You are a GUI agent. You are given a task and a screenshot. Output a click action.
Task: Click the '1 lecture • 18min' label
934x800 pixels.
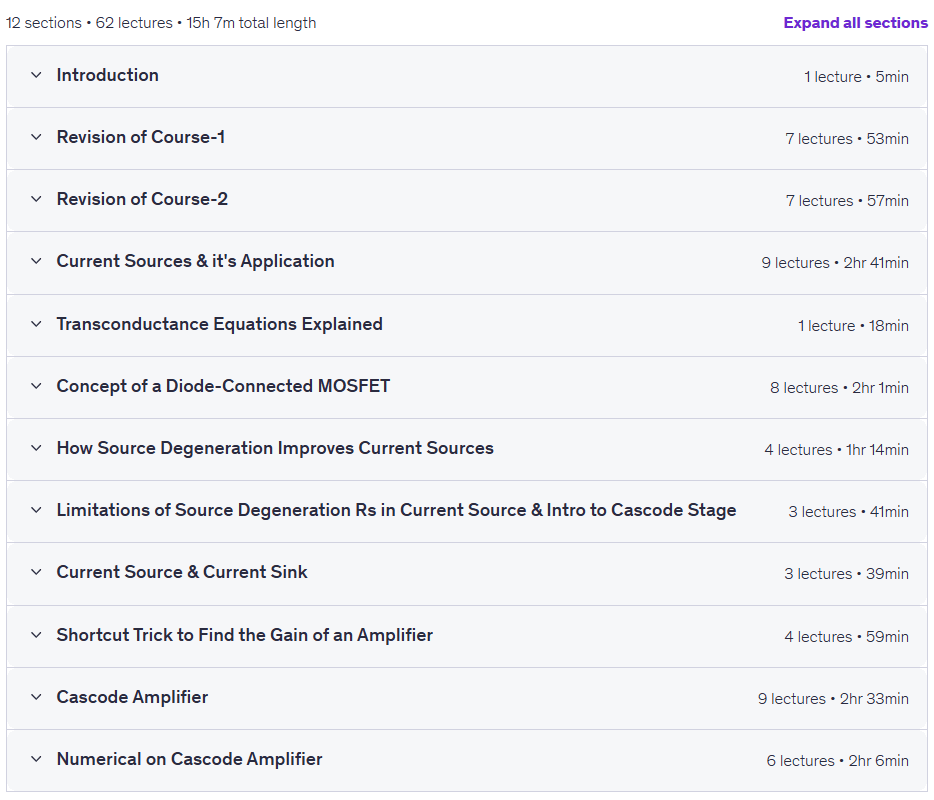(x=854, y=326)
